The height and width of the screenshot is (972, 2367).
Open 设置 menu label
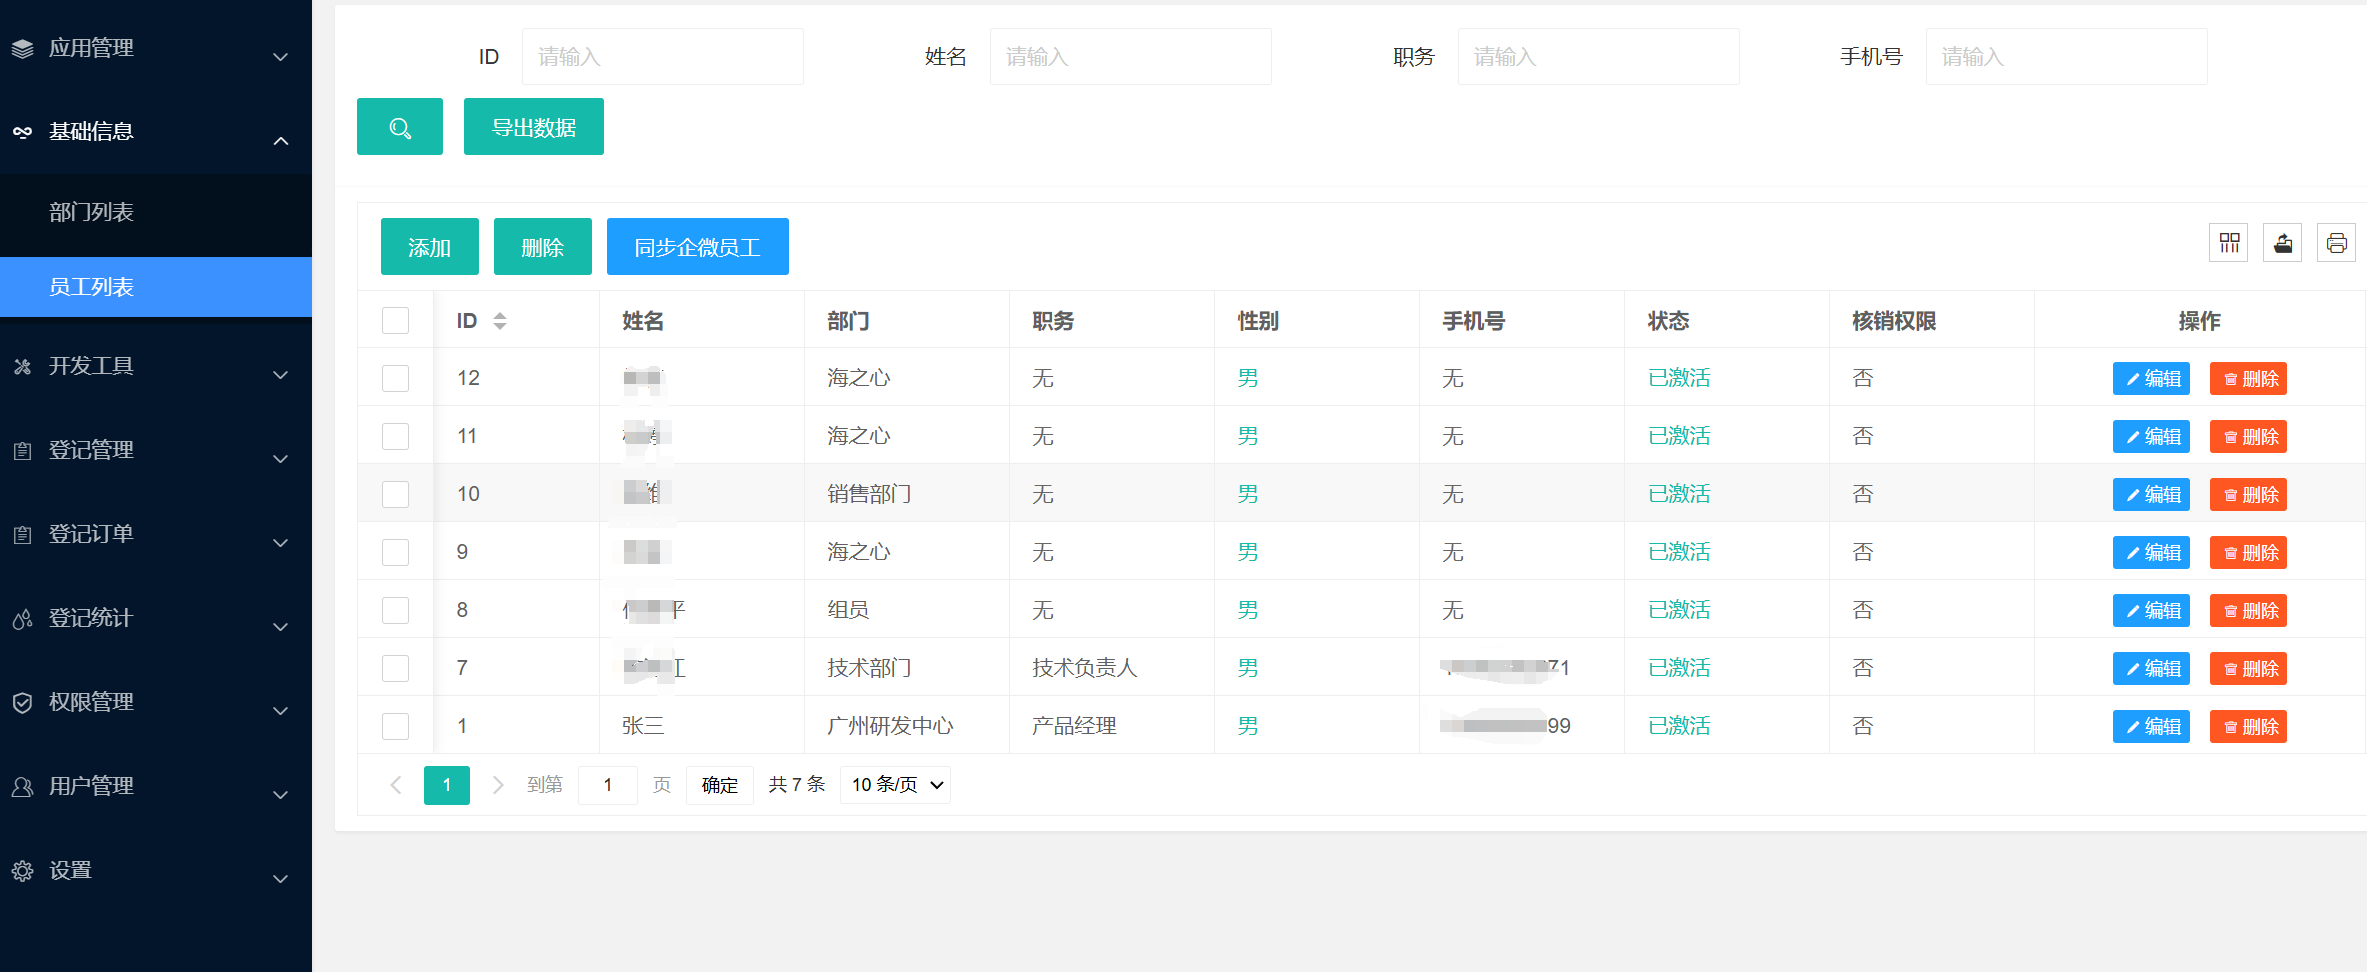pyautogui.click(x=71, y=871)
